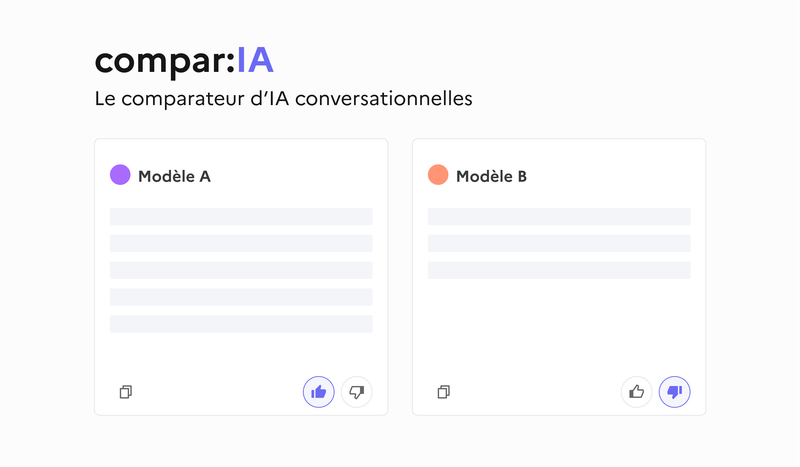
Task: Click the orange Modèle B avatar dot
Action: point(438,176)
